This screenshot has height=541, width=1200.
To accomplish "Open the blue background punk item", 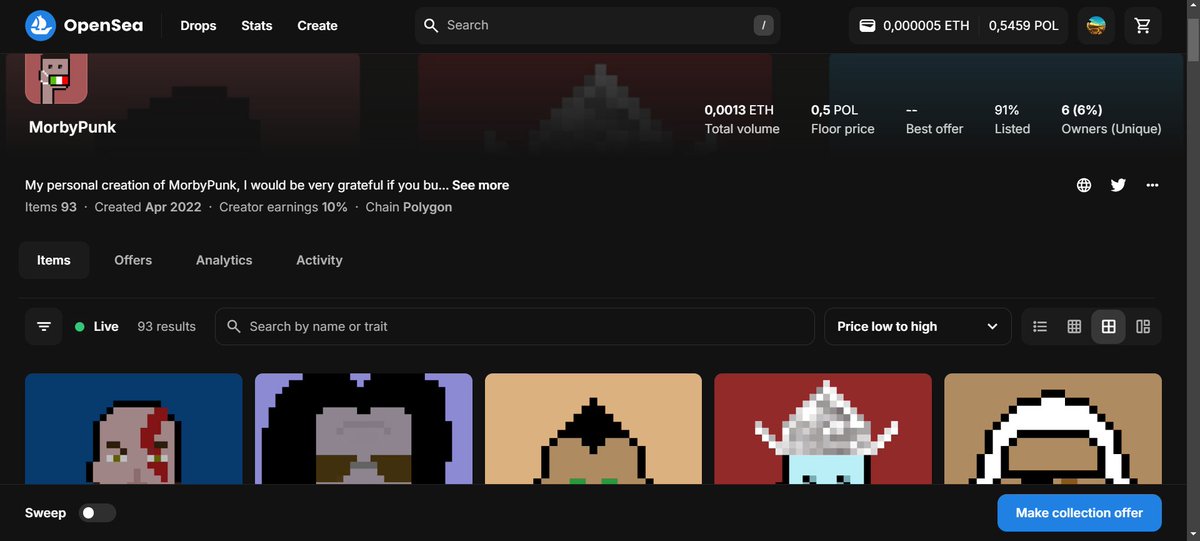I will [x=134, y=429].
